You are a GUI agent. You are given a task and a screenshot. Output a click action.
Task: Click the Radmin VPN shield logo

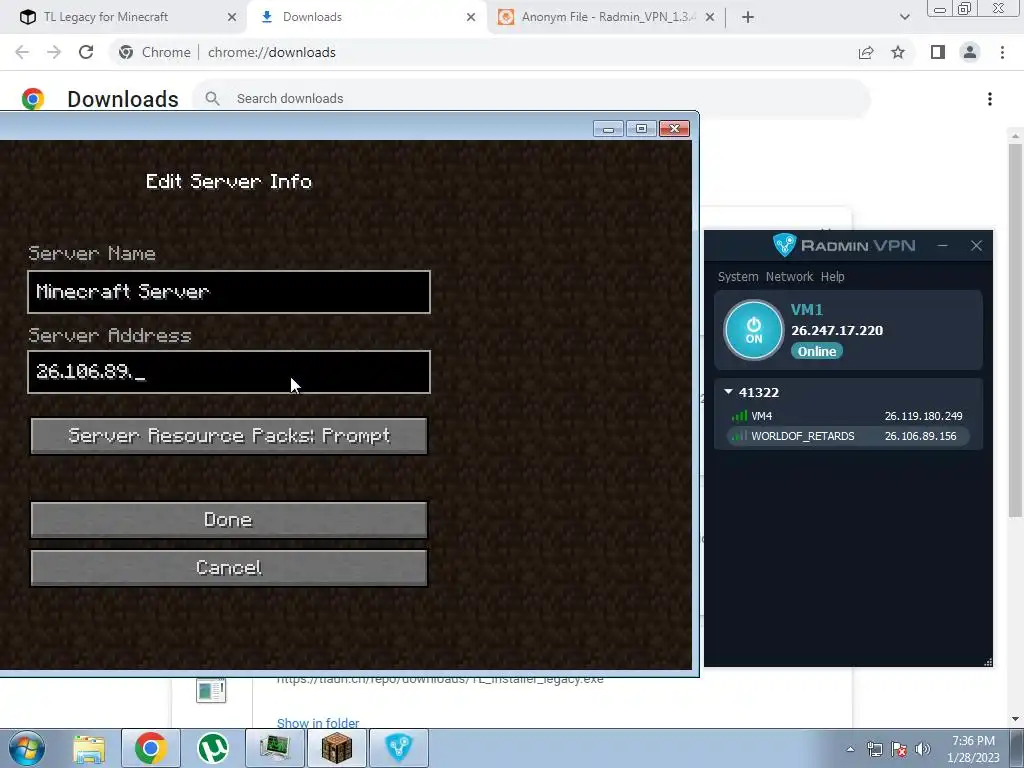784,245
